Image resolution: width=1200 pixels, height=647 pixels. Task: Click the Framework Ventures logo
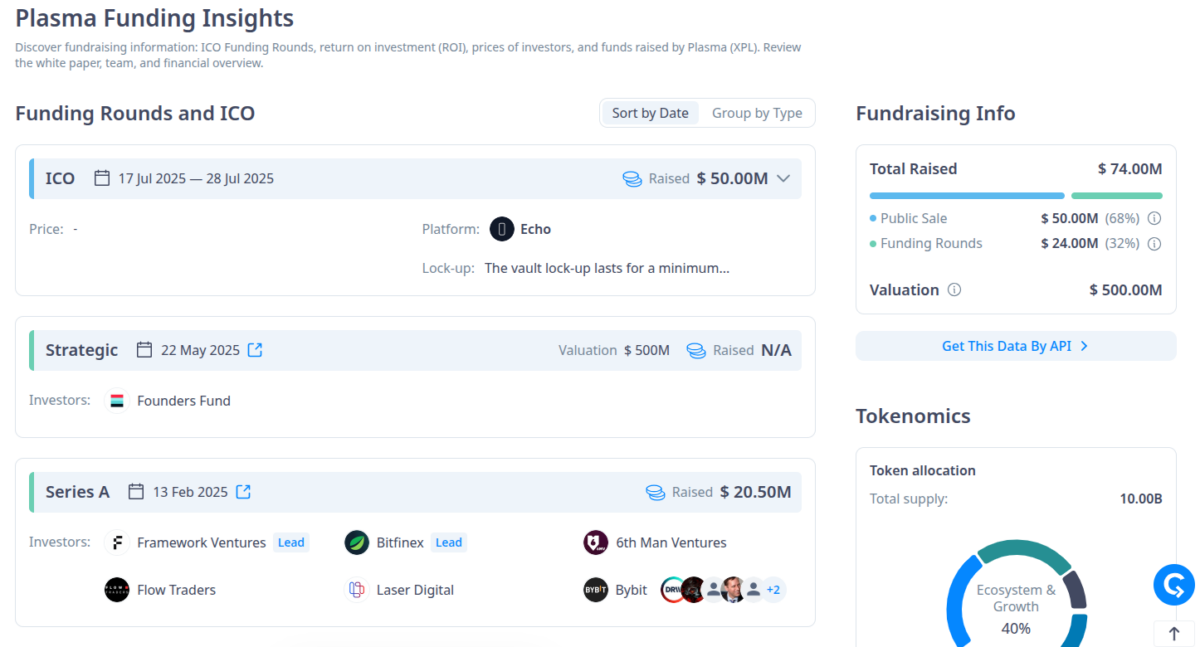click(117, 543)
